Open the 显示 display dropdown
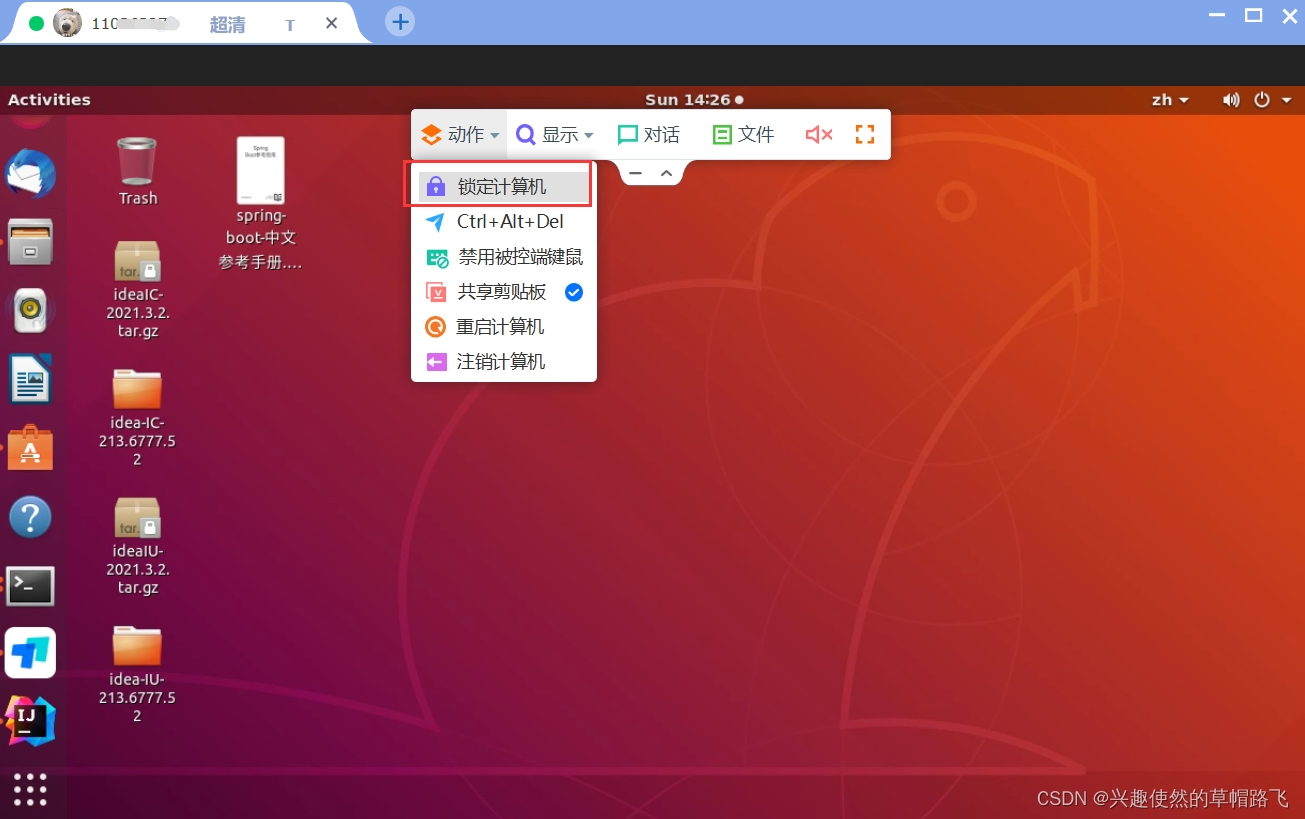The width and height of the screenshot is (1305, 819). click(x=555, y=134)
